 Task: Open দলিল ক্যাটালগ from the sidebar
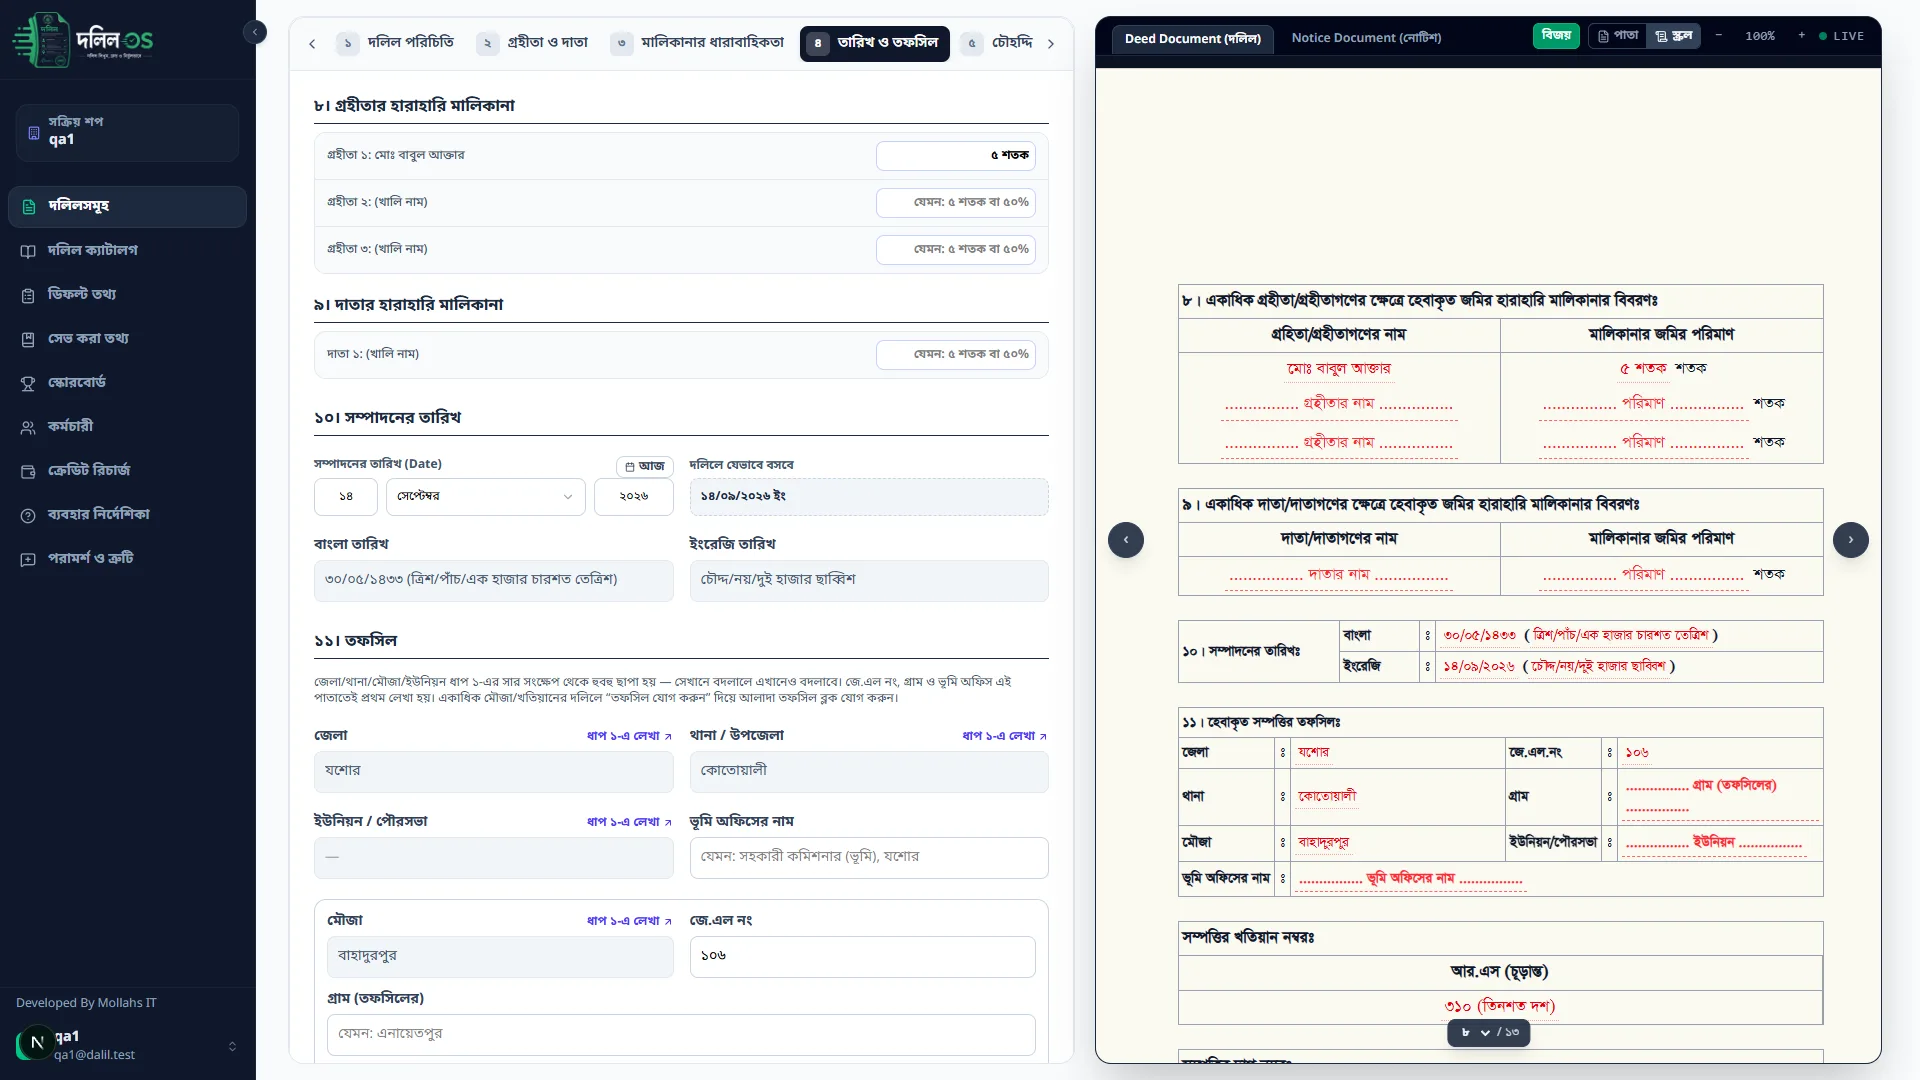click(127, 250)
